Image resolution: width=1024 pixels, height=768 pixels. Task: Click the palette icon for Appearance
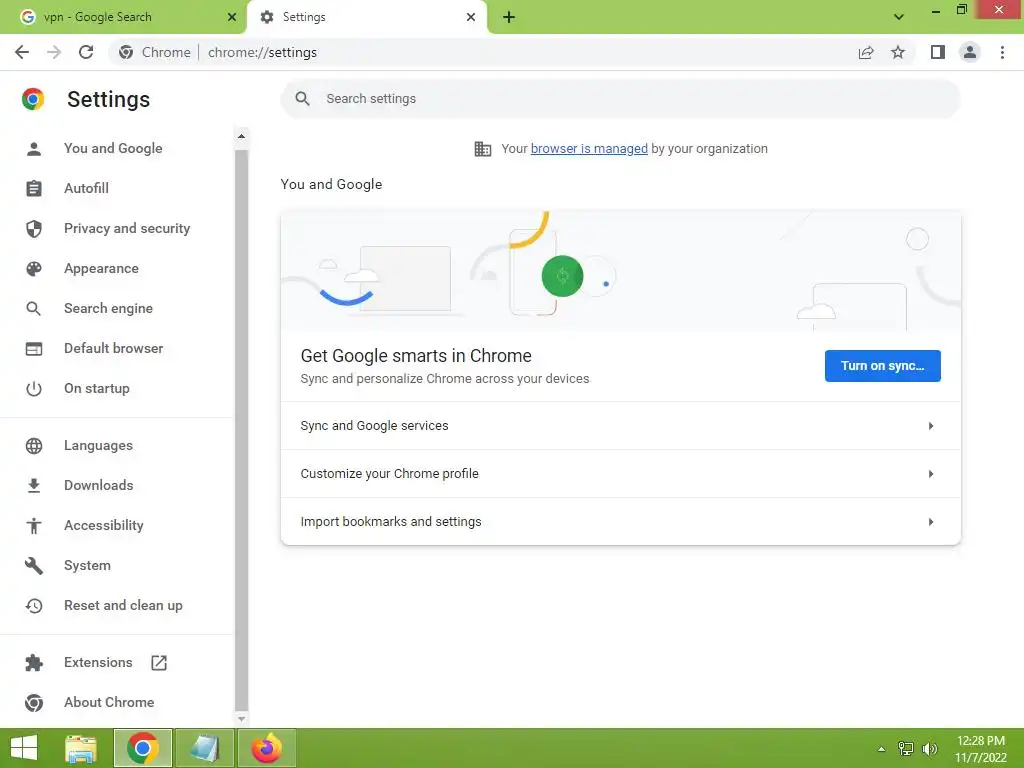click(x=33, y=268)
